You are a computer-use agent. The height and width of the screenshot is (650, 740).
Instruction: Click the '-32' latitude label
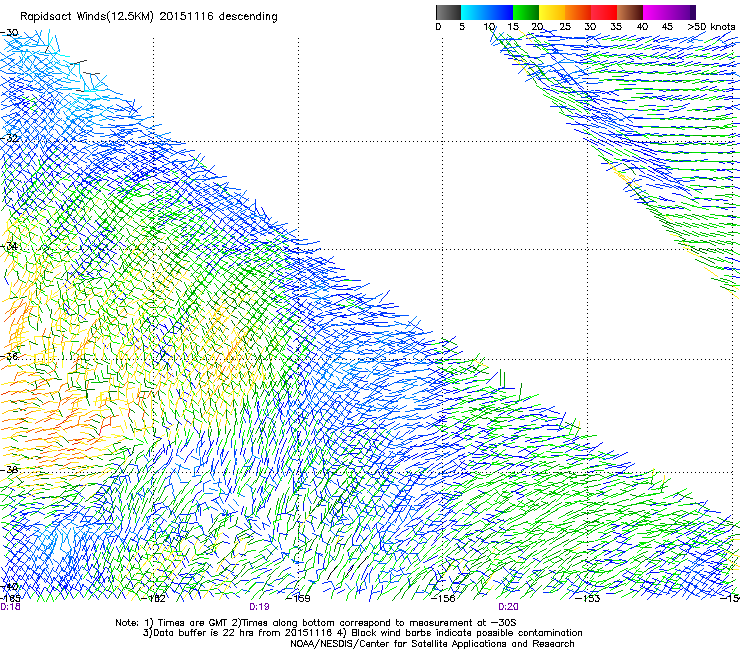[x=9, y=138]
